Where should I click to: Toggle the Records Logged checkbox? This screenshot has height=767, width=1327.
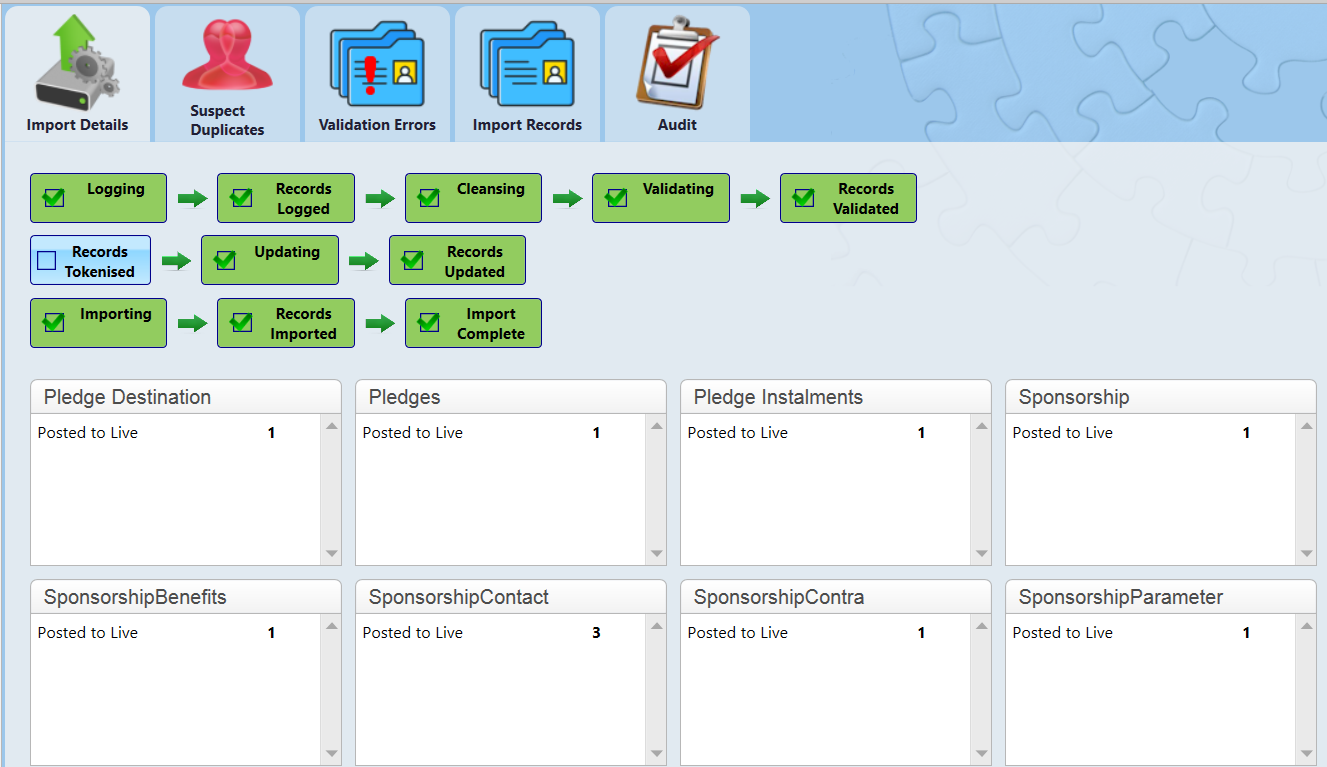[x=241, y=197]
